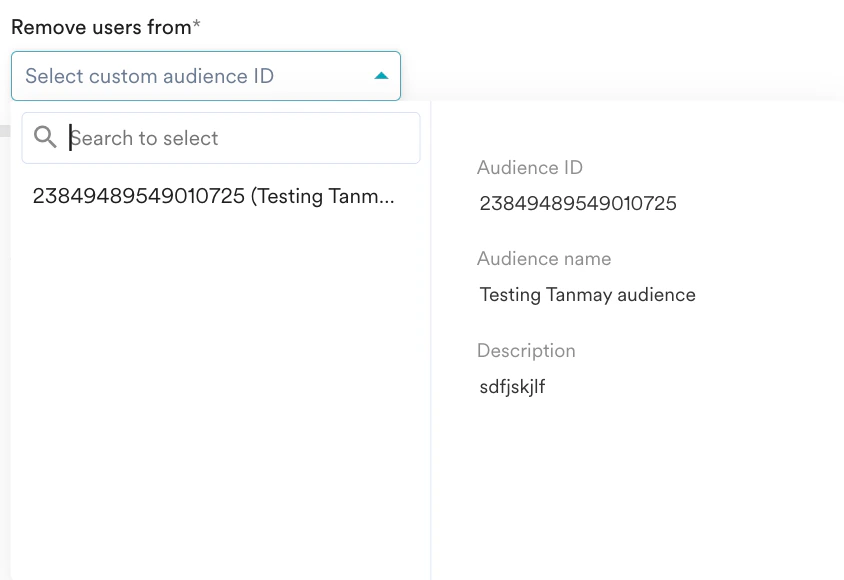Click the sdfjskjlf description text
844x580 pixels.
tap(512, 387)
